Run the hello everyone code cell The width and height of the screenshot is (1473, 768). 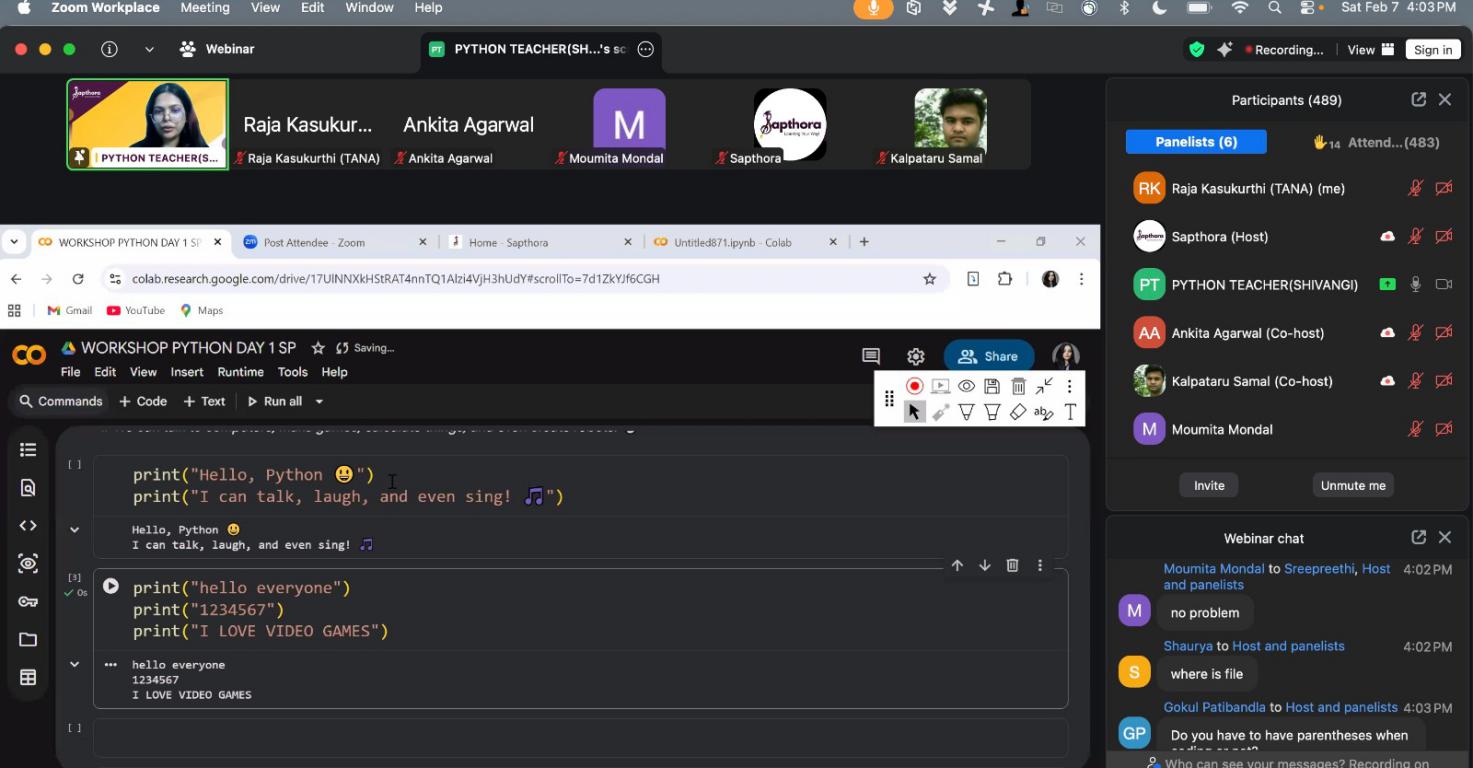[111, 587]
